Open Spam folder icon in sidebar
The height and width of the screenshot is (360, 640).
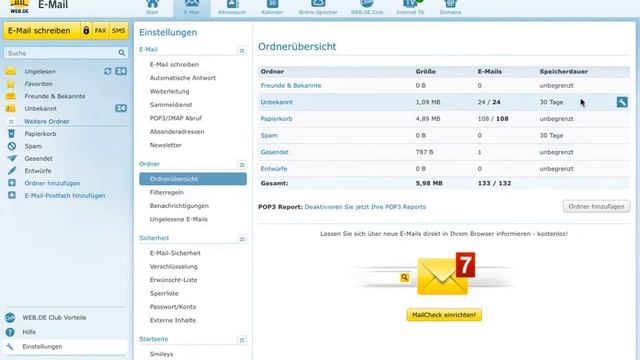11,146
